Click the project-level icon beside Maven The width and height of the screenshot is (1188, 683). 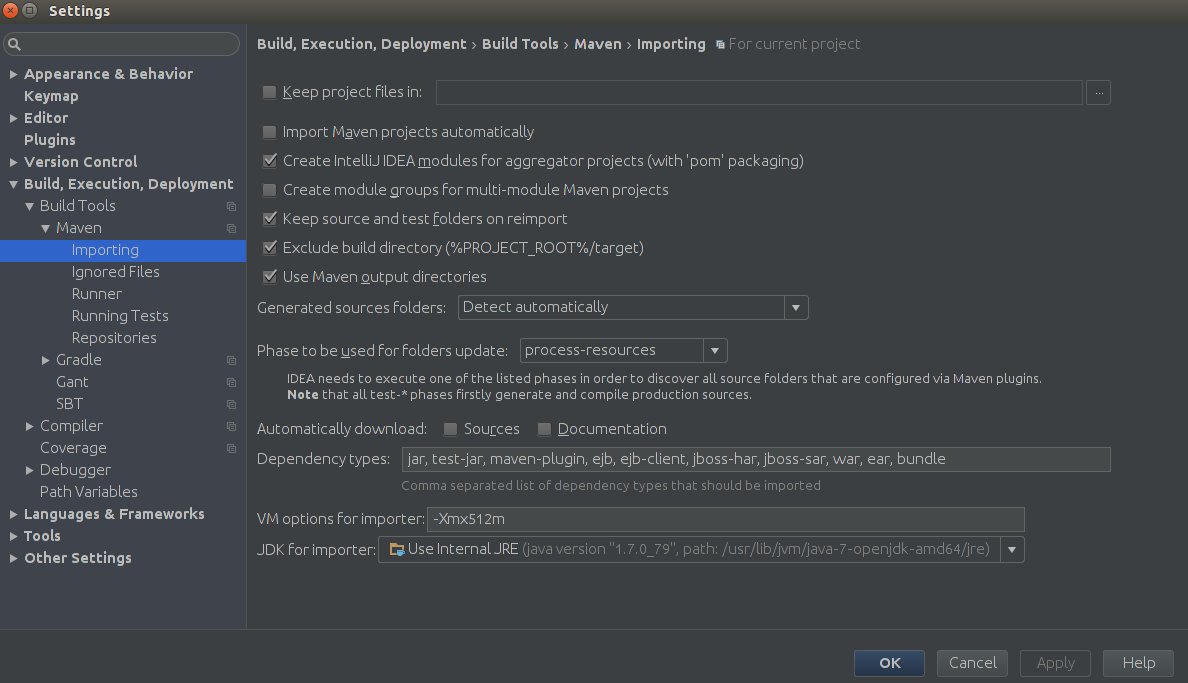[x=231, y=229]
